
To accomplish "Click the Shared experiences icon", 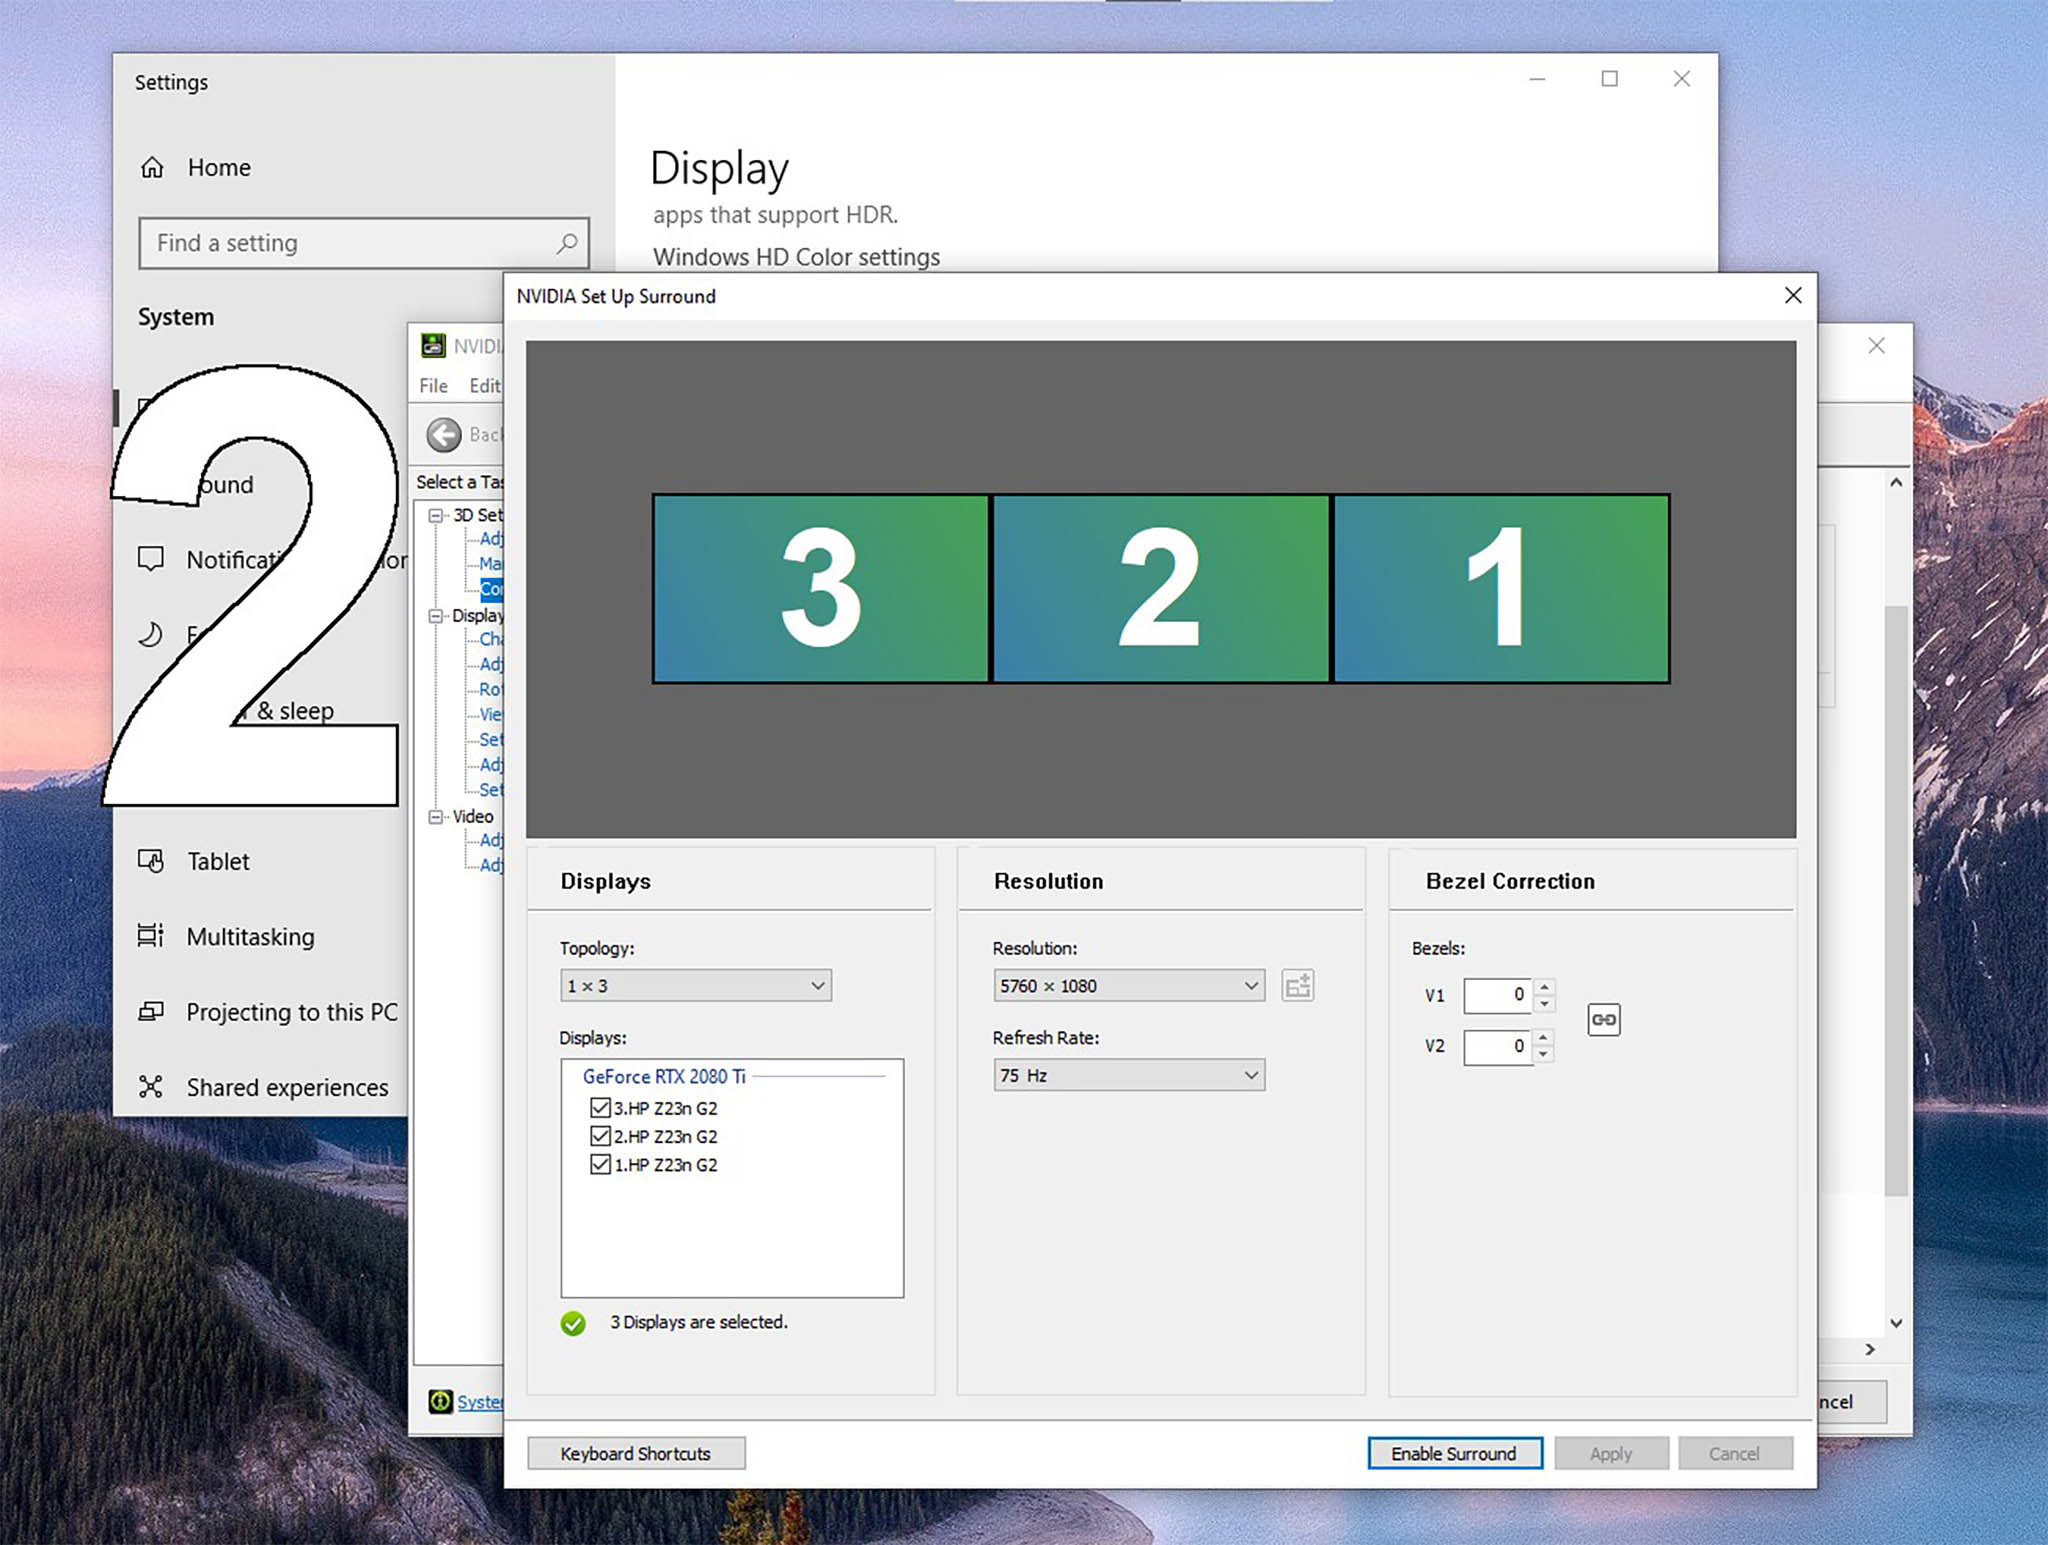I will (151, 1086).
